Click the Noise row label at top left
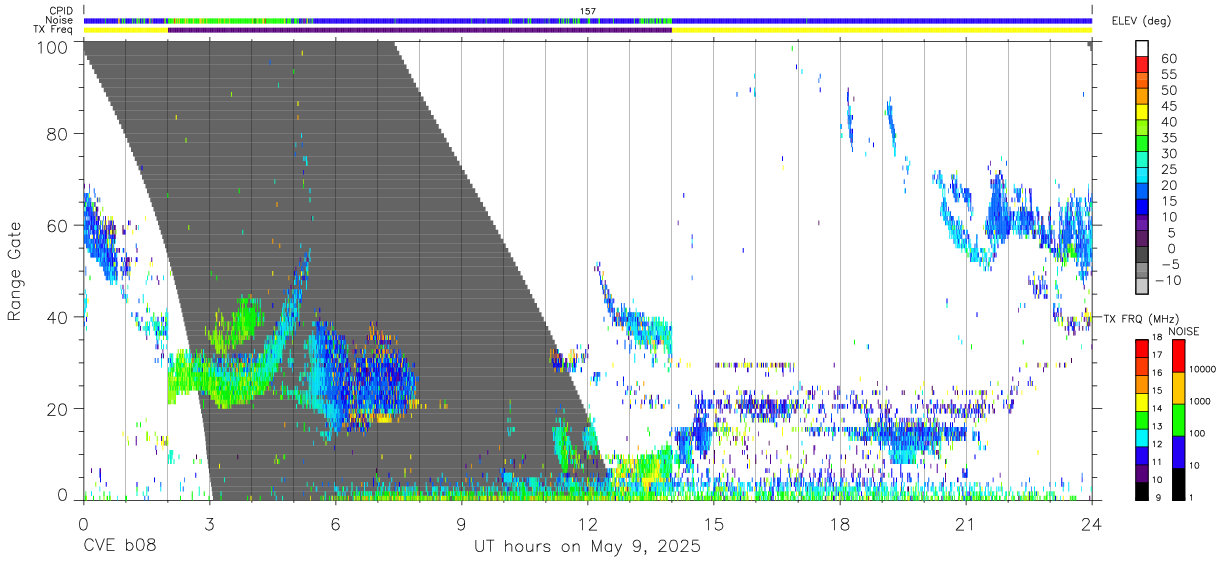The height and width of the screenshot is (567, 1228). pos(60,20)
